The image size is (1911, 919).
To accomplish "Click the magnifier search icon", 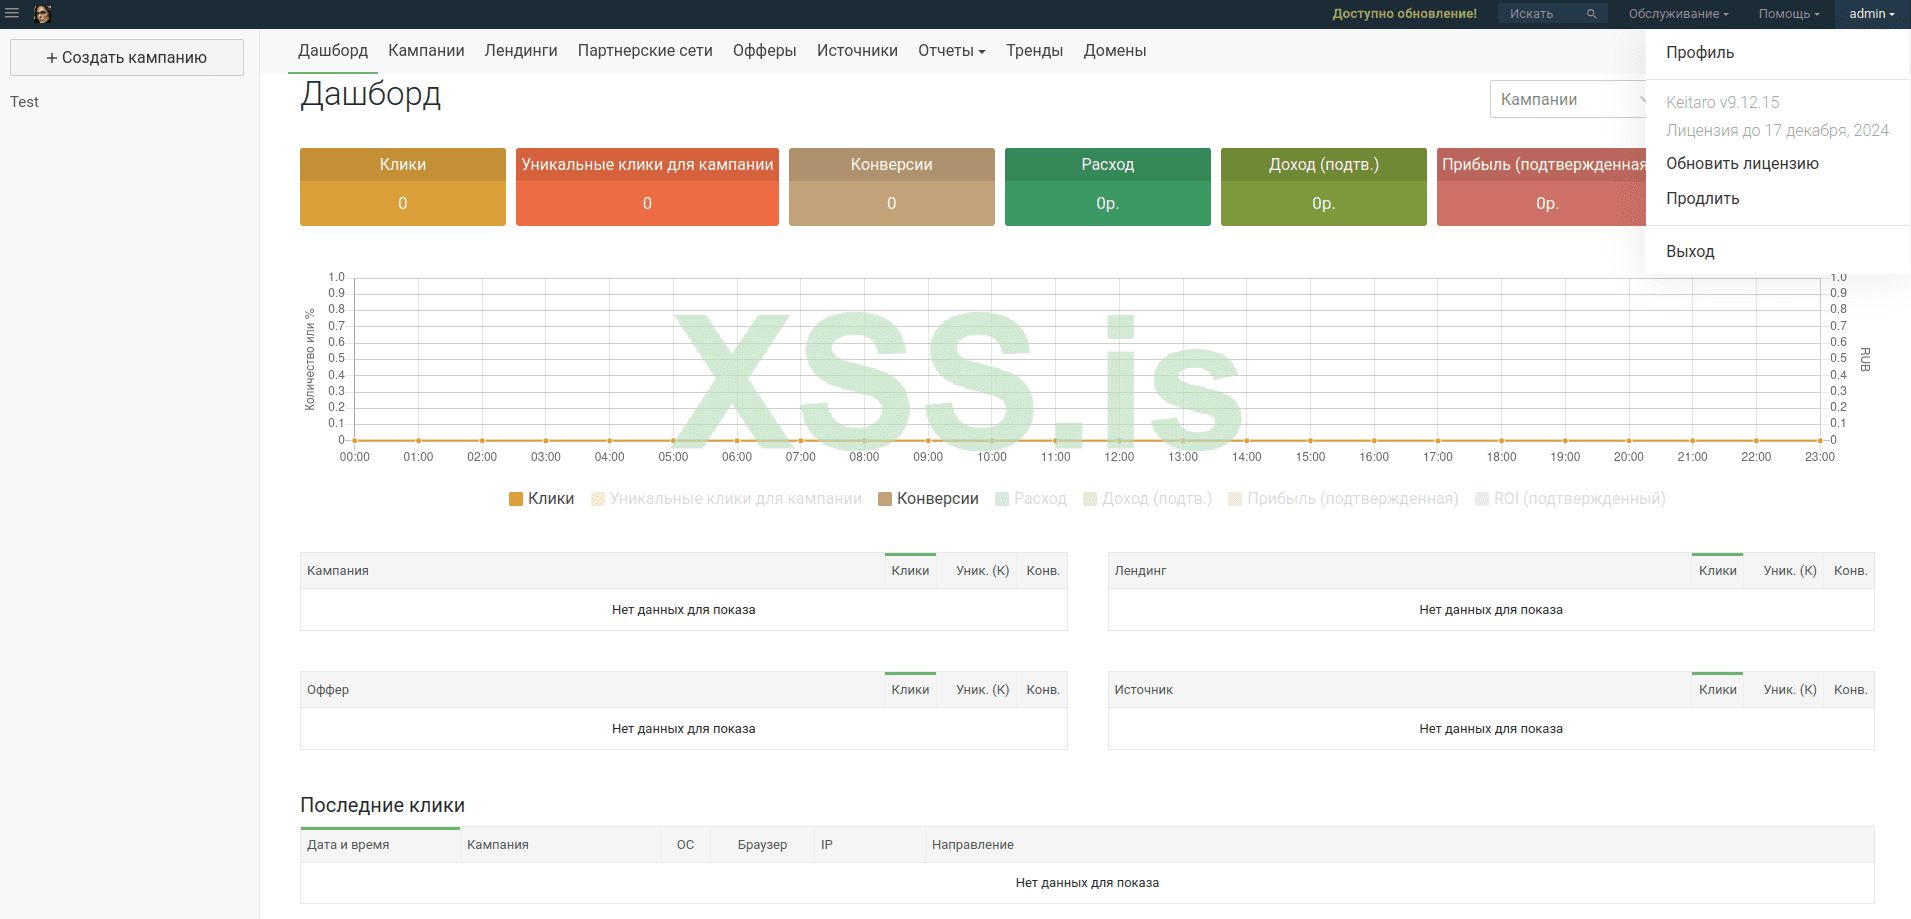I will (x=1591, y=14).
